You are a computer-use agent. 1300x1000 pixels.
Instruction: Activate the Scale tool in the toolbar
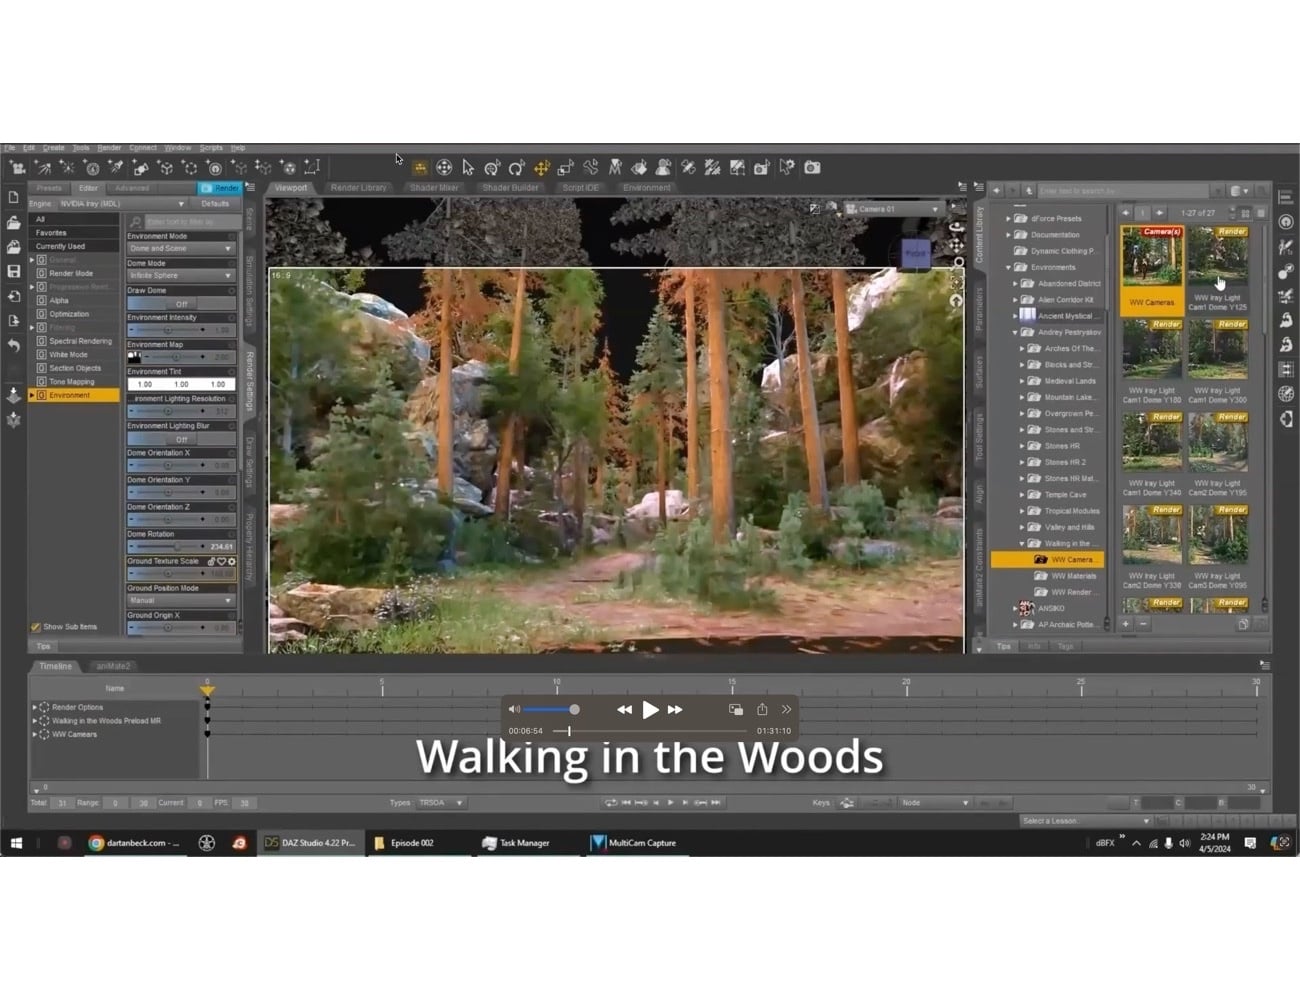[x=566, y=167]
